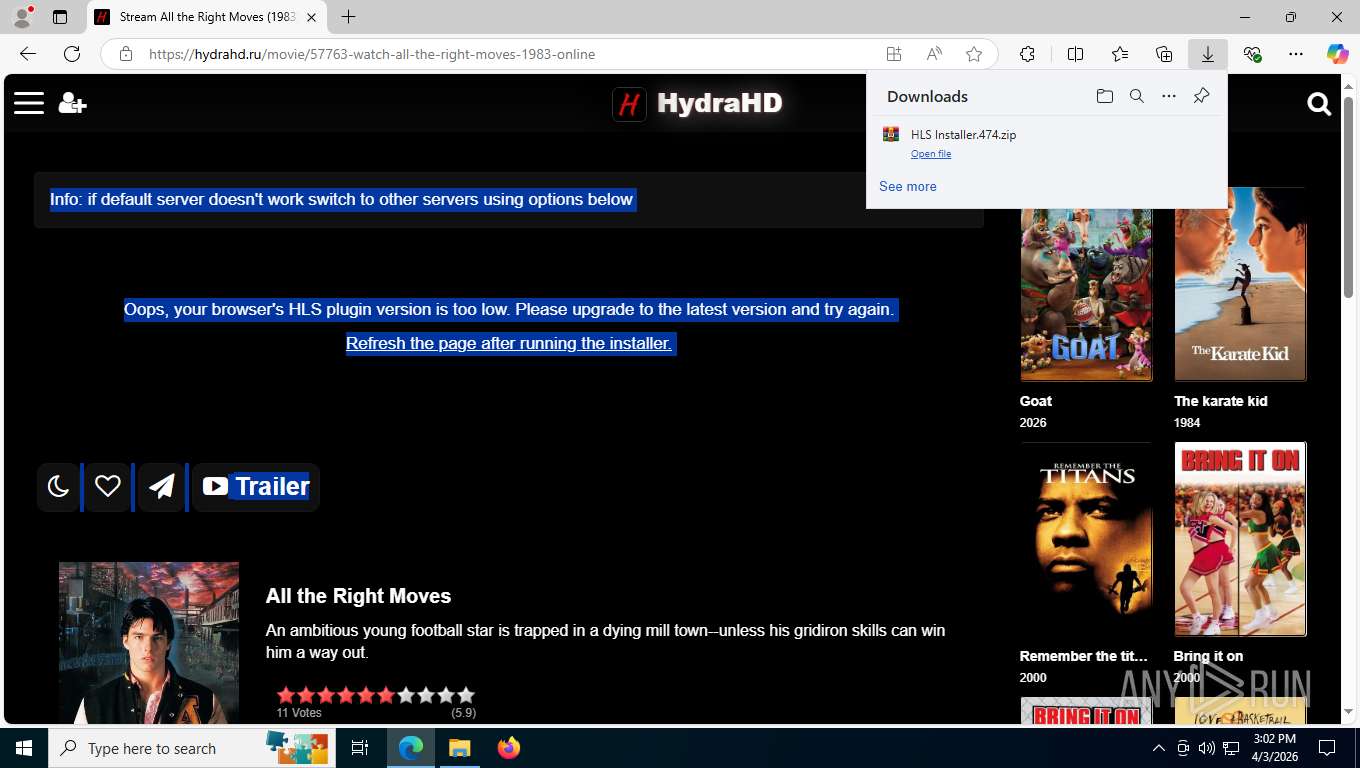This screenshot has width=1360, height=768.
Task: Pin the Downloads panel
Action: pos(1201,96)
